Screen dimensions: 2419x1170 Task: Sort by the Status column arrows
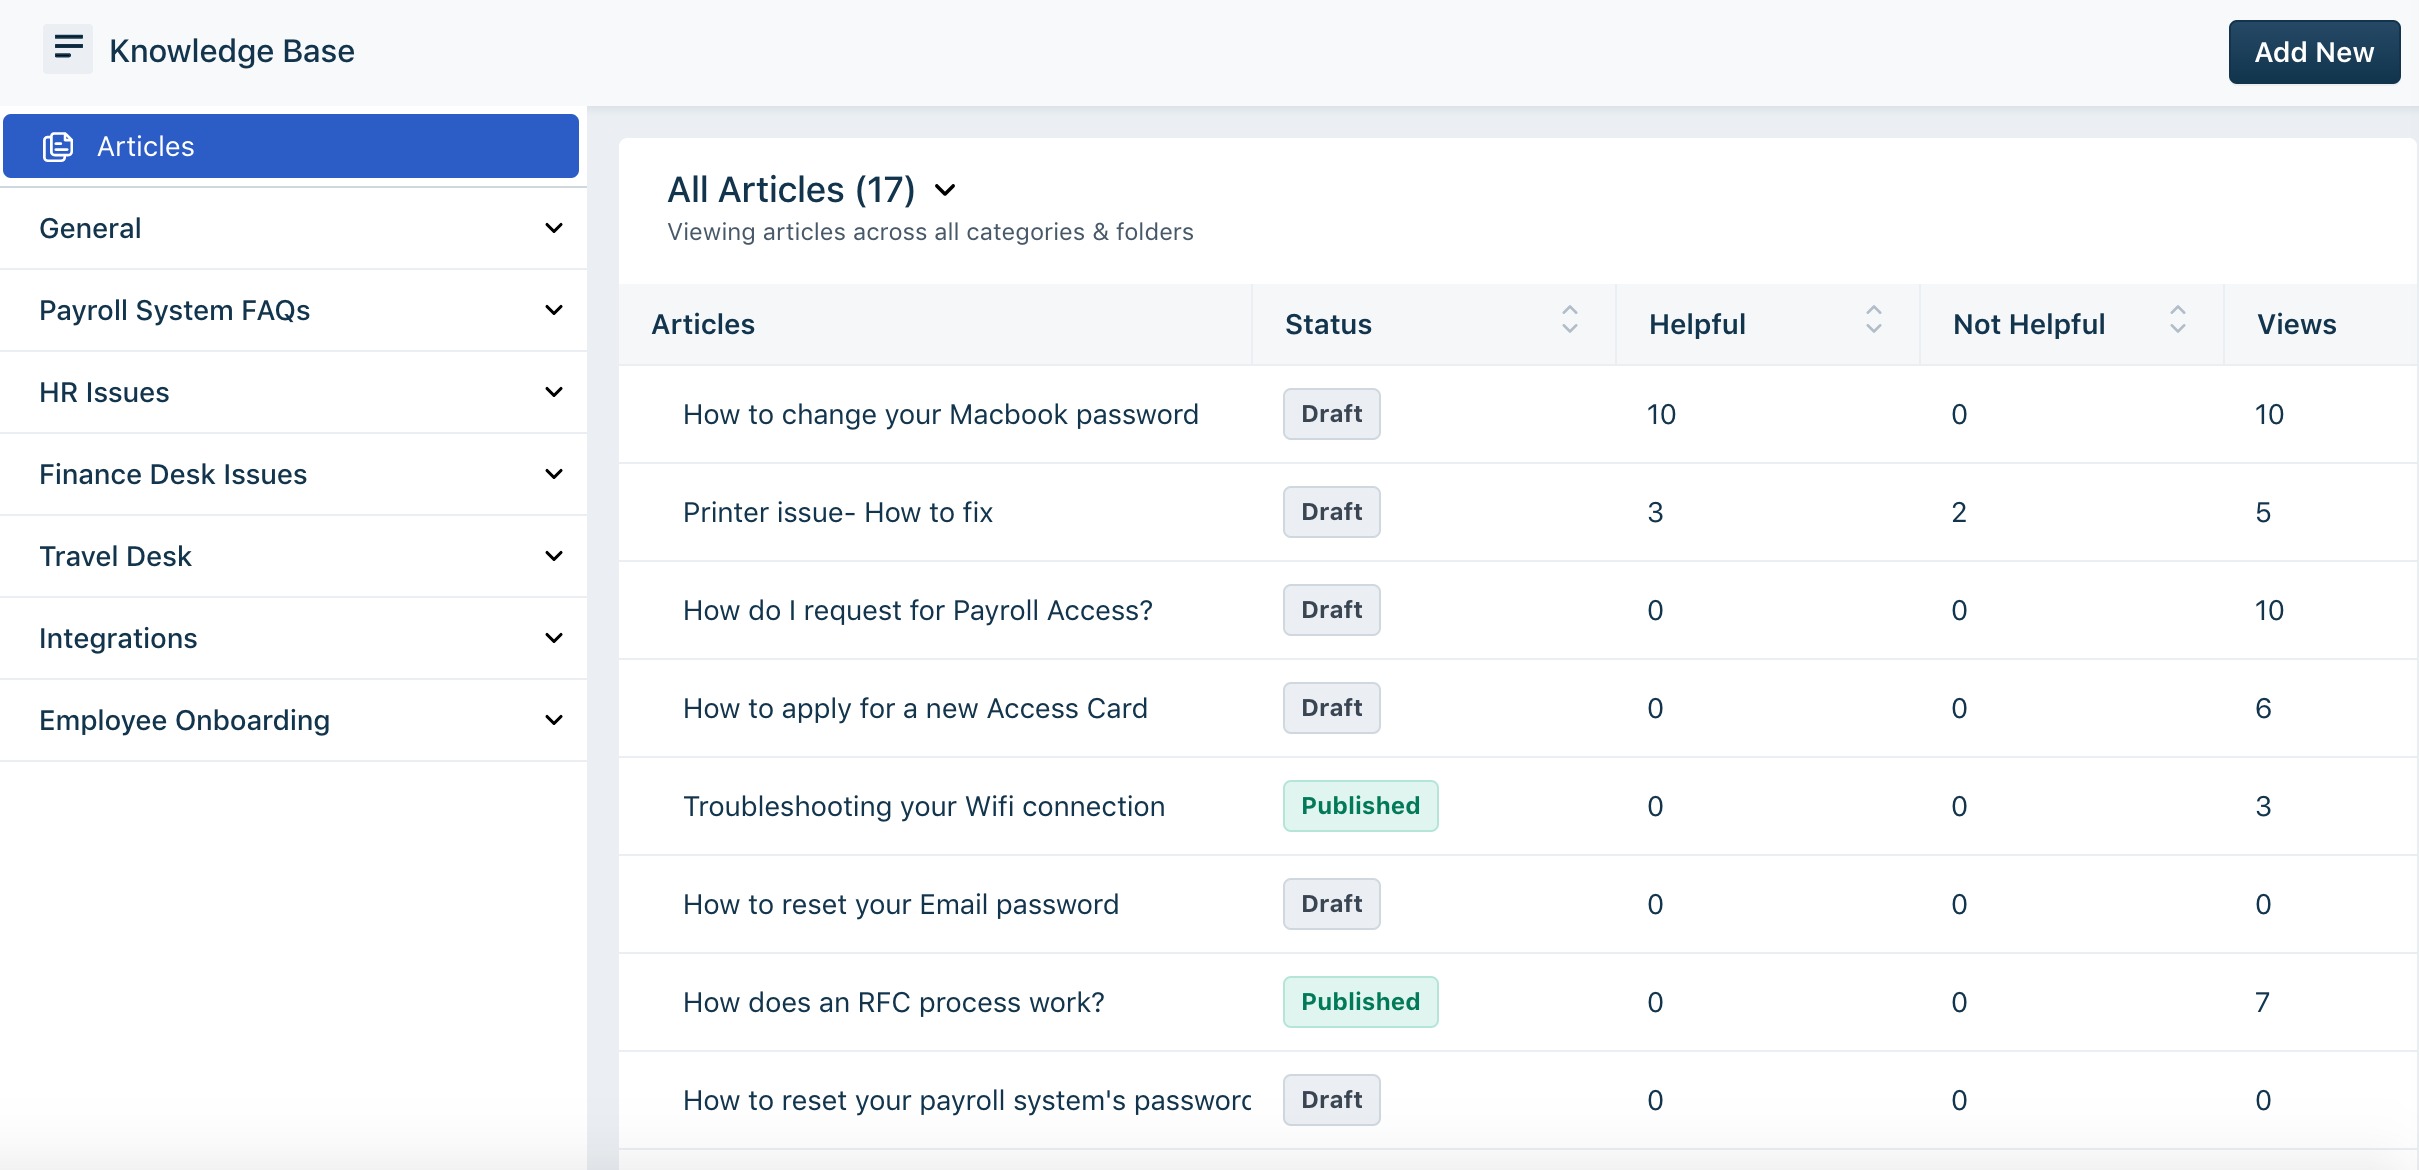(x=1569, y=320)
